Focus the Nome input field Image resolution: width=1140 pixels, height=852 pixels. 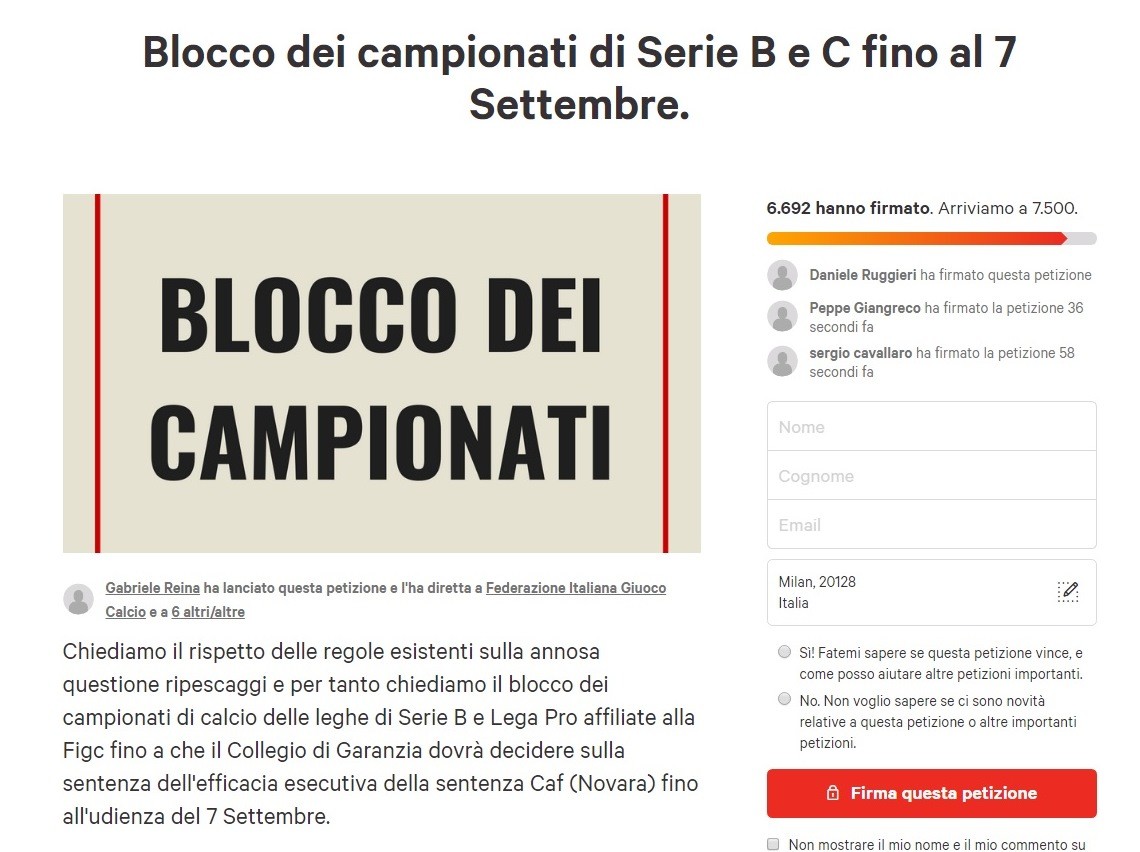click(x=931, y=427)
